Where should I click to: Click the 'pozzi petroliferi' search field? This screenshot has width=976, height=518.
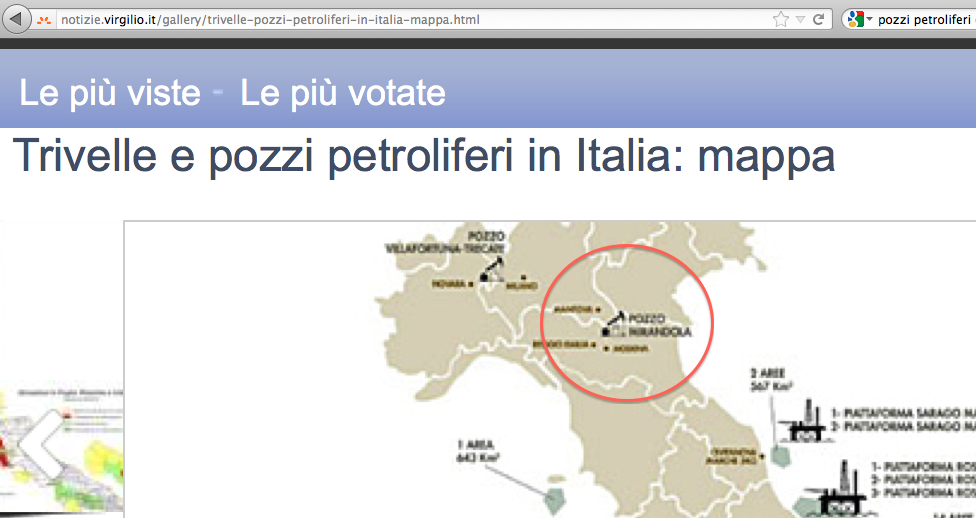[925, 19]
